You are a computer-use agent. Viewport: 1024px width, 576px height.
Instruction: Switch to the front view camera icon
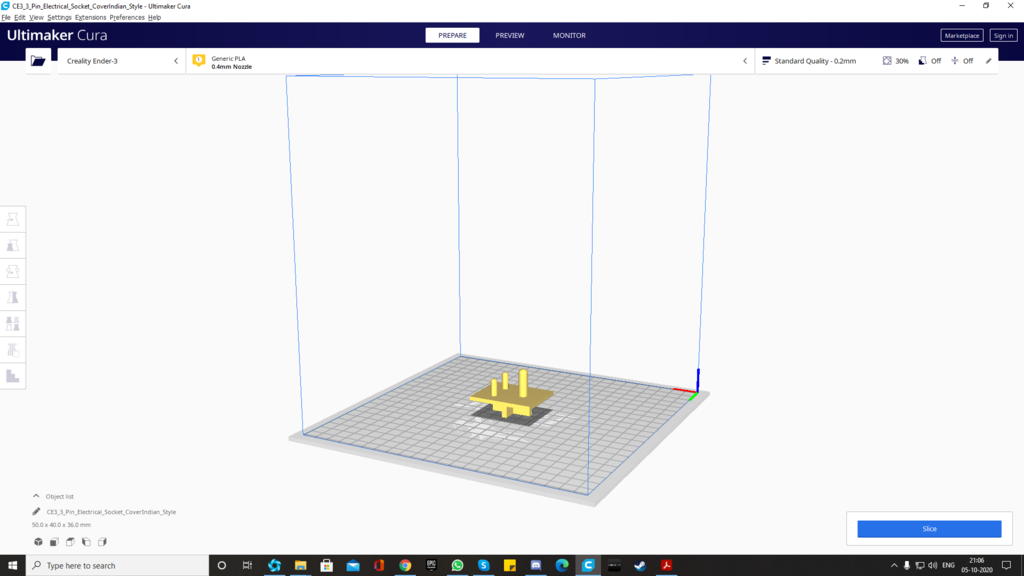pos(54,542)
